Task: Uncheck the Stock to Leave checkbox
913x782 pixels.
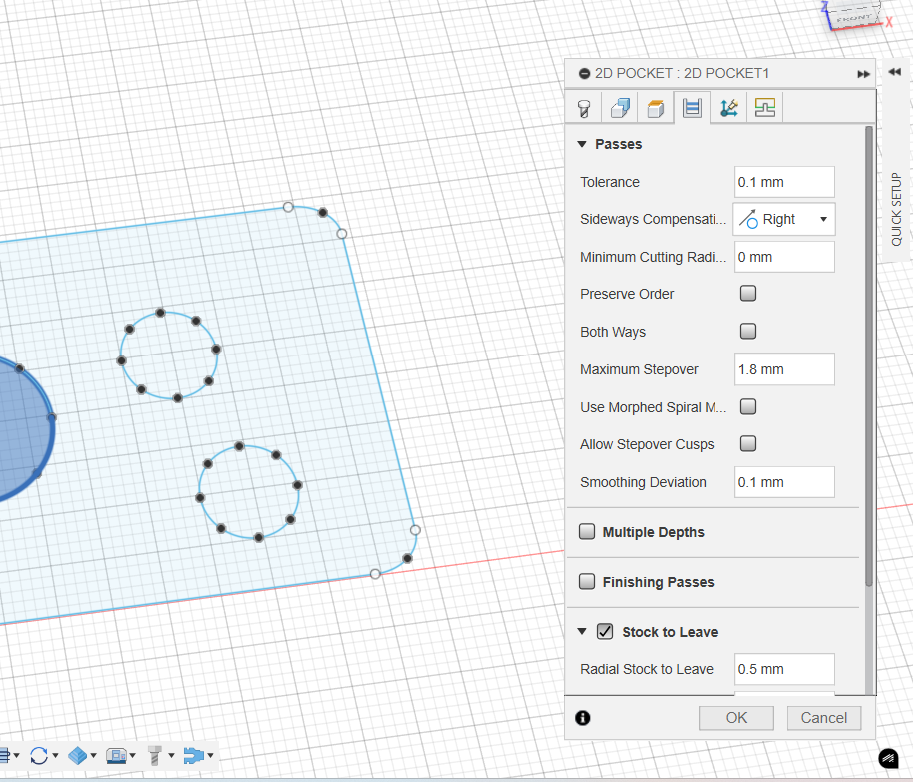Action: tap(605, 632)
